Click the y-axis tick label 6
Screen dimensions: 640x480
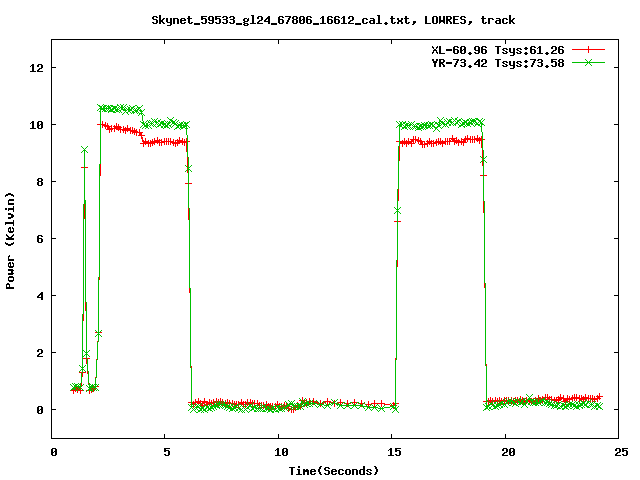click(x=40, y=239)
